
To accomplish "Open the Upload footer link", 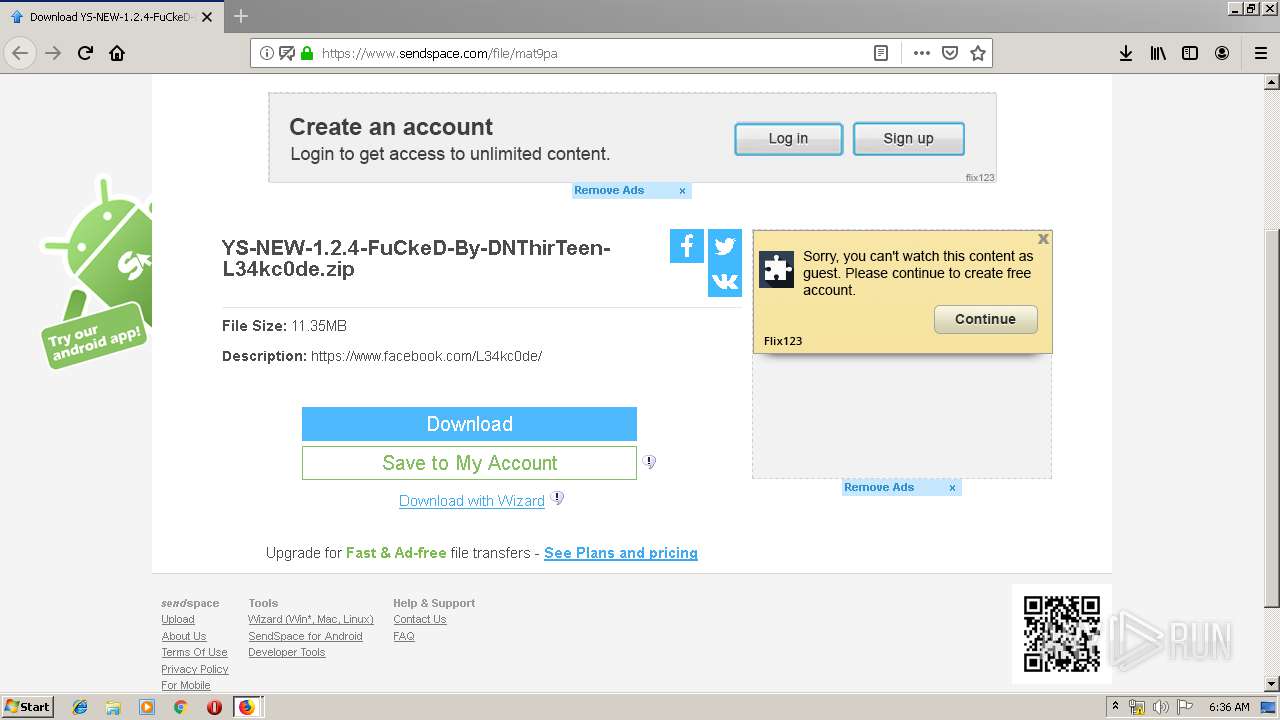I will [178, 620].
